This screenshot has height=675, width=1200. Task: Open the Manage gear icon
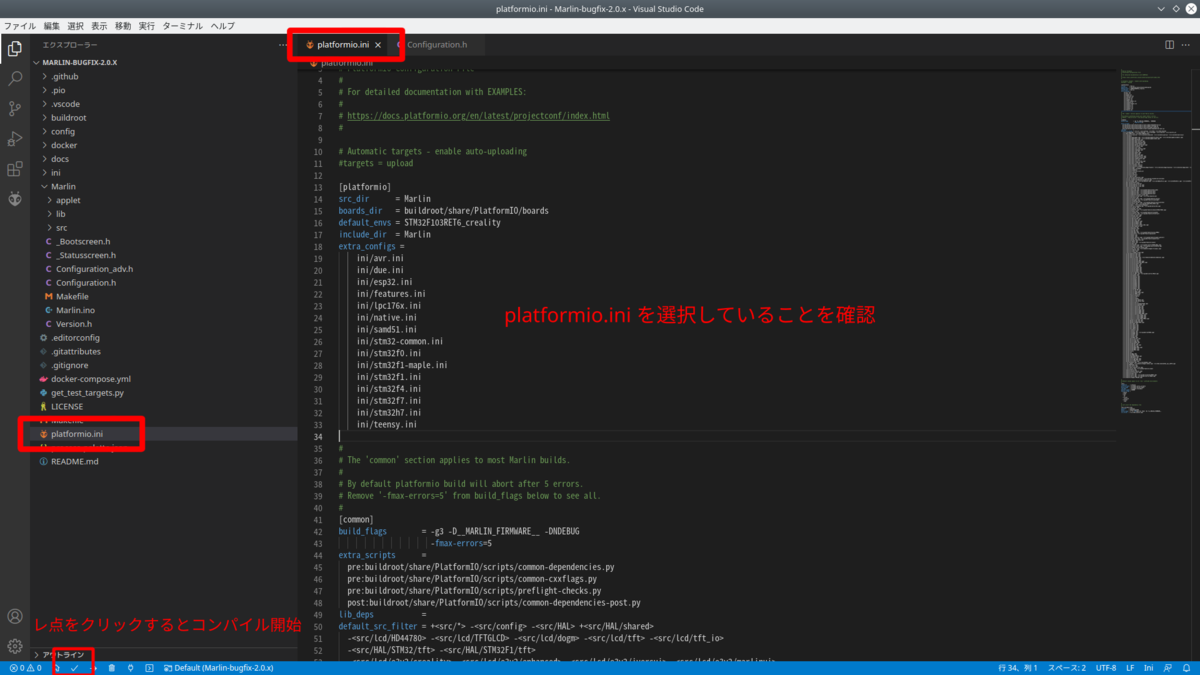click(x=15, y=646)
